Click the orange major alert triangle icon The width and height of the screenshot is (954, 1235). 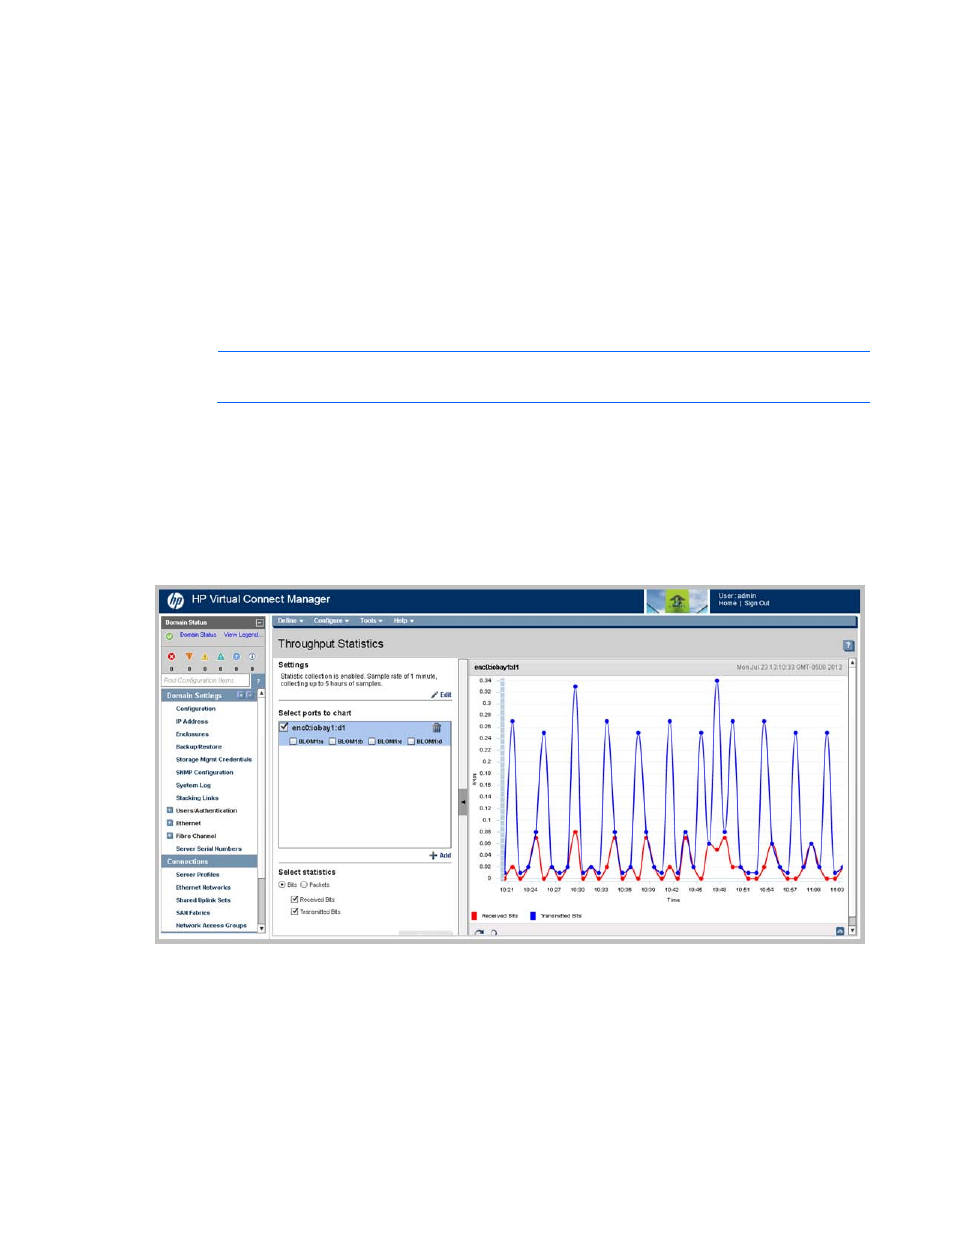coord(188,657)
